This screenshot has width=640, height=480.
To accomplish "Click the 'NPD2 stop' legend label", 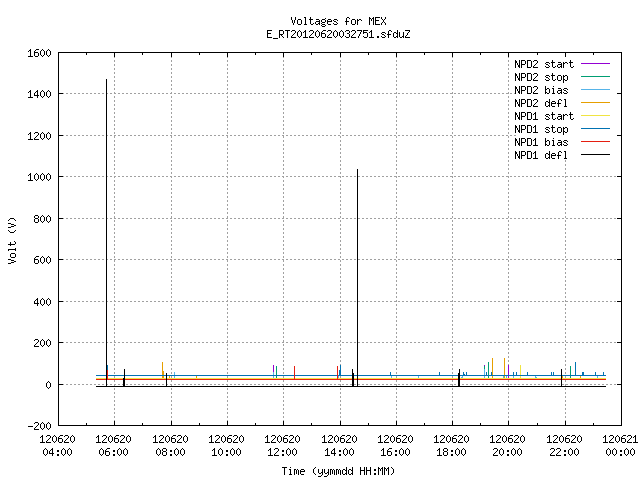I will pos(541,77).
